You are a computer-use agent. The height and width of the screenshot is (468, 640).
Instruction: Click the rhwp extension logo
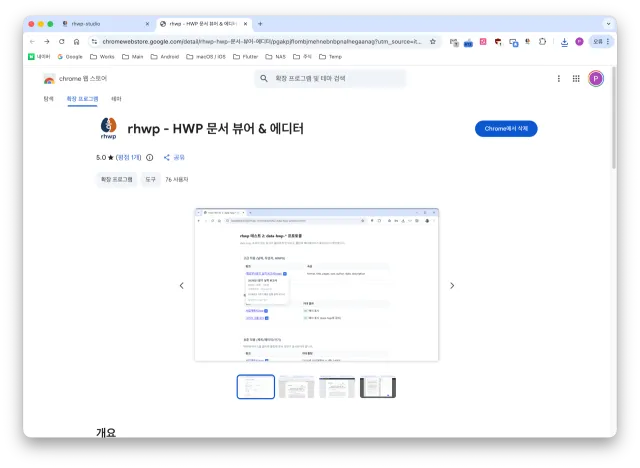108,128
